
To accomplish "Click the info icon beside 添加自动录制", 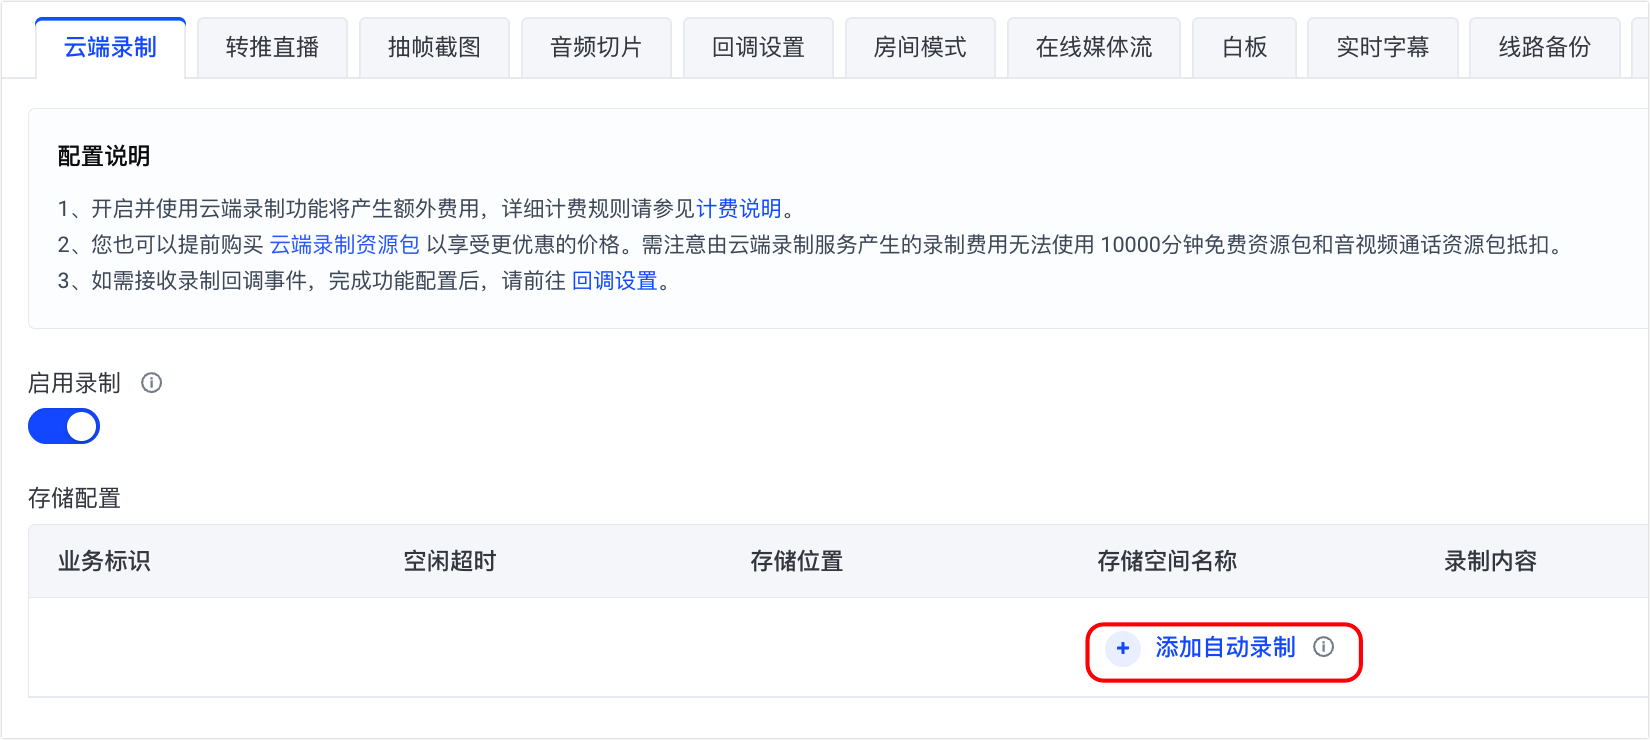I will (x=1323, y=647).
